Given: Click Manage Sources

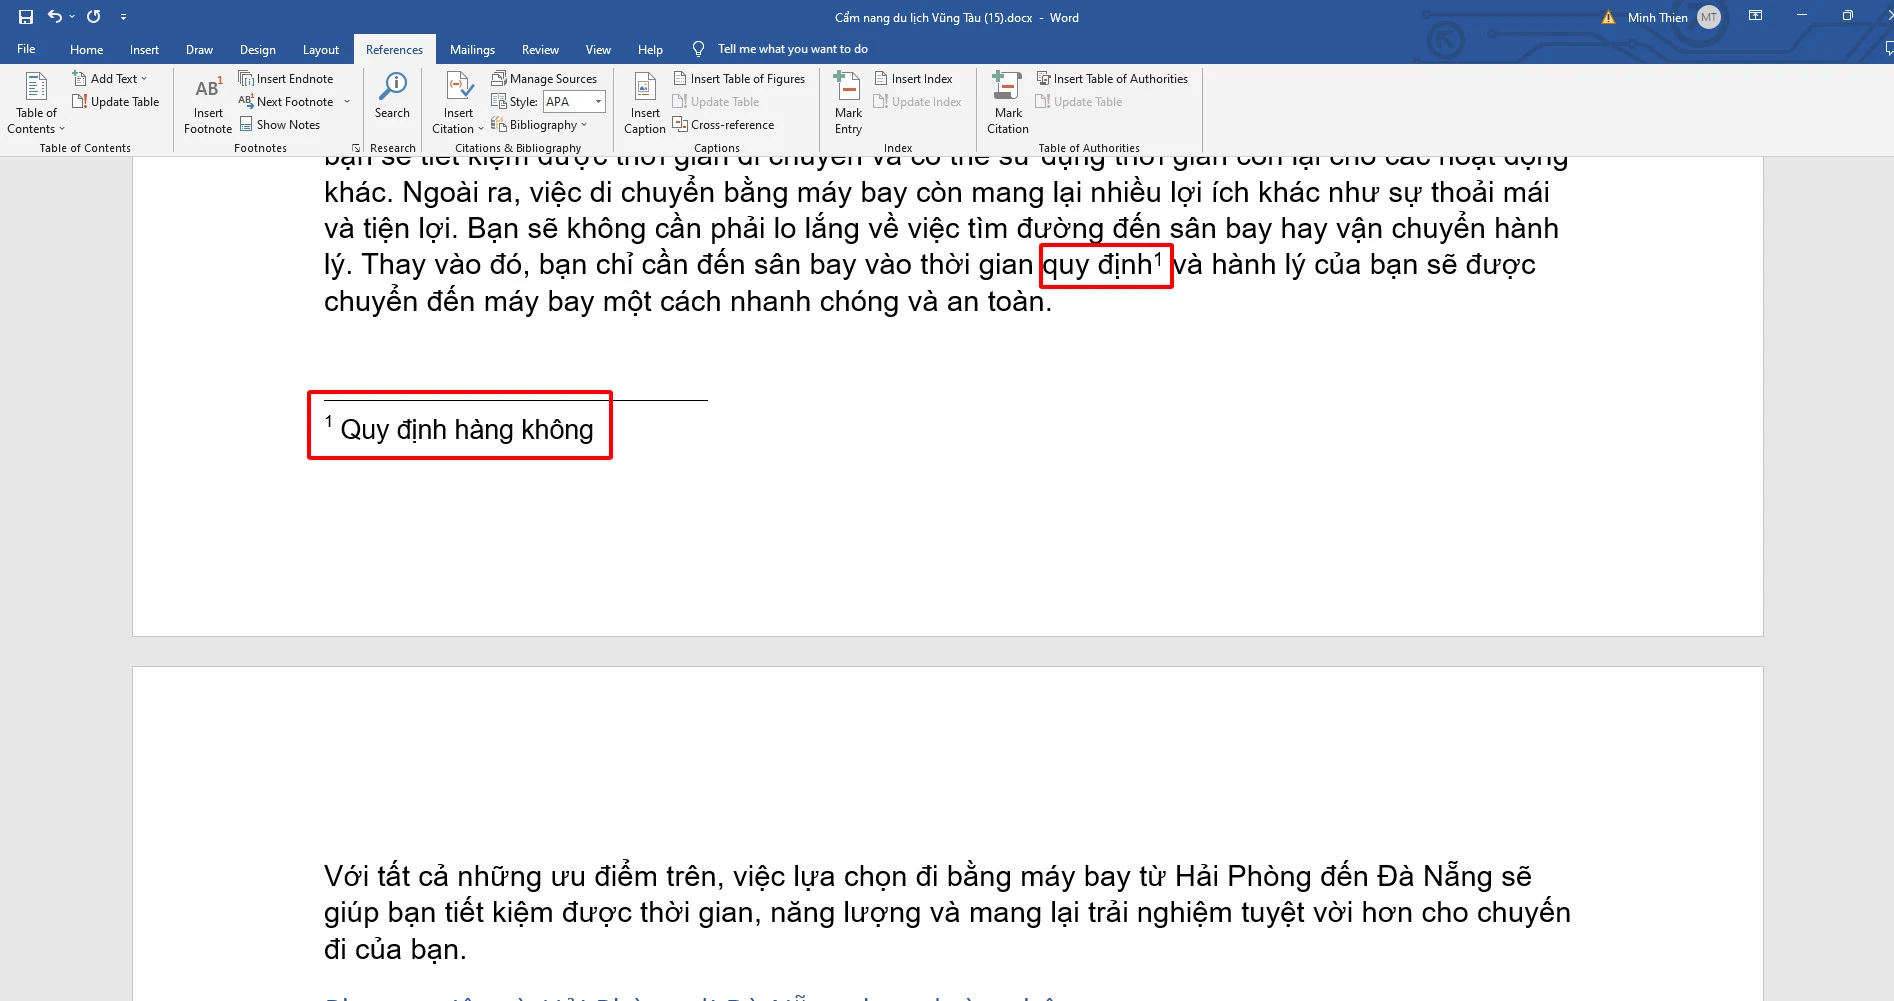Looking at the screenshot, I should [544, 78].
